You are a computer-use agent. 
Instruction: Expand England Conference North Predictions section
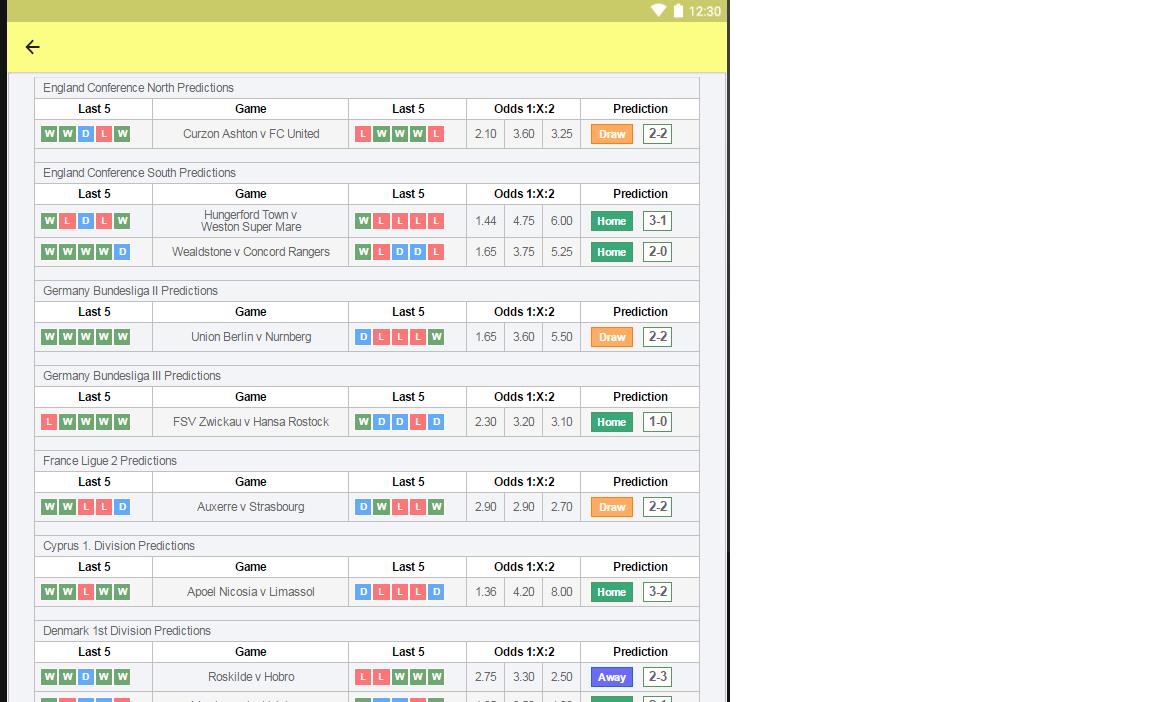tap(138, 88)
